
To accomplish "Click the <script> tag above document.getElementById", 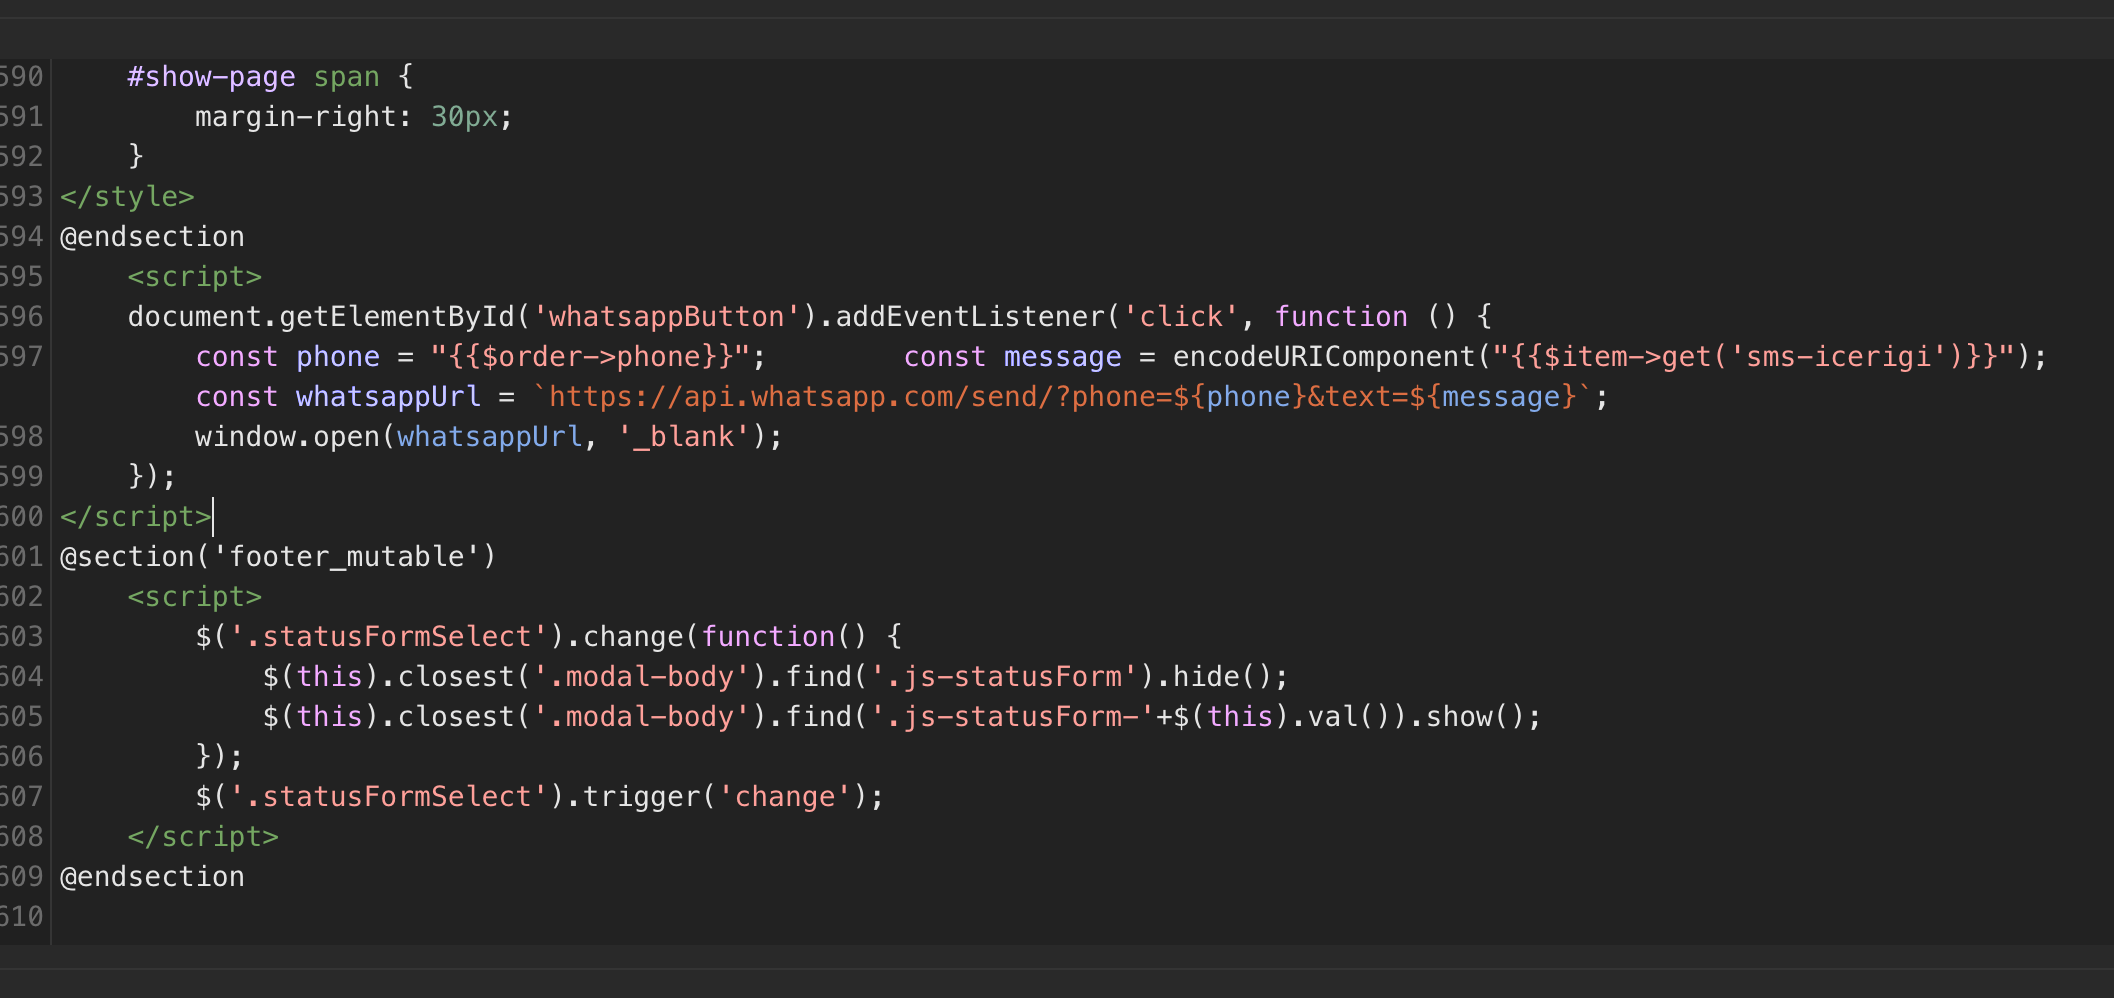I will pos(194,277).
